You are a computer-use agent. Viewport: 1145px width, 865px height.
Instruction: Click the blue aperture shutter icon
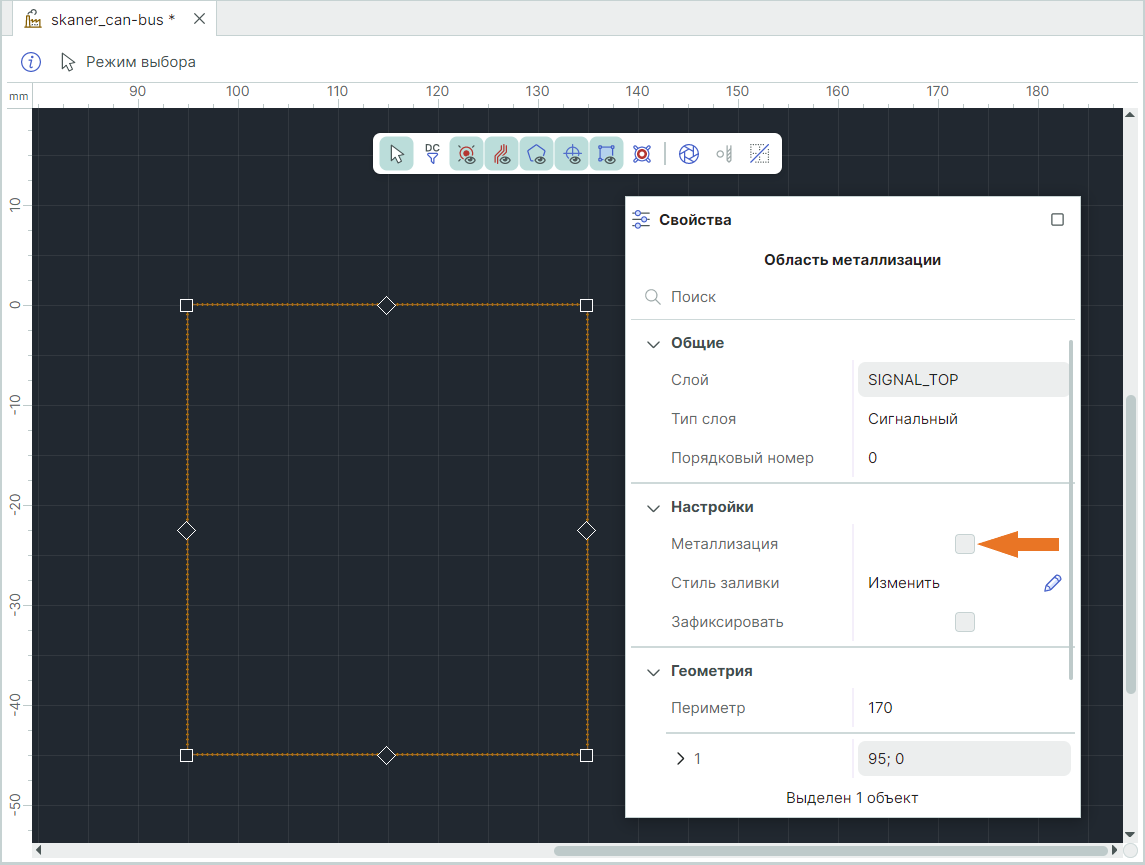pos(689,154)
